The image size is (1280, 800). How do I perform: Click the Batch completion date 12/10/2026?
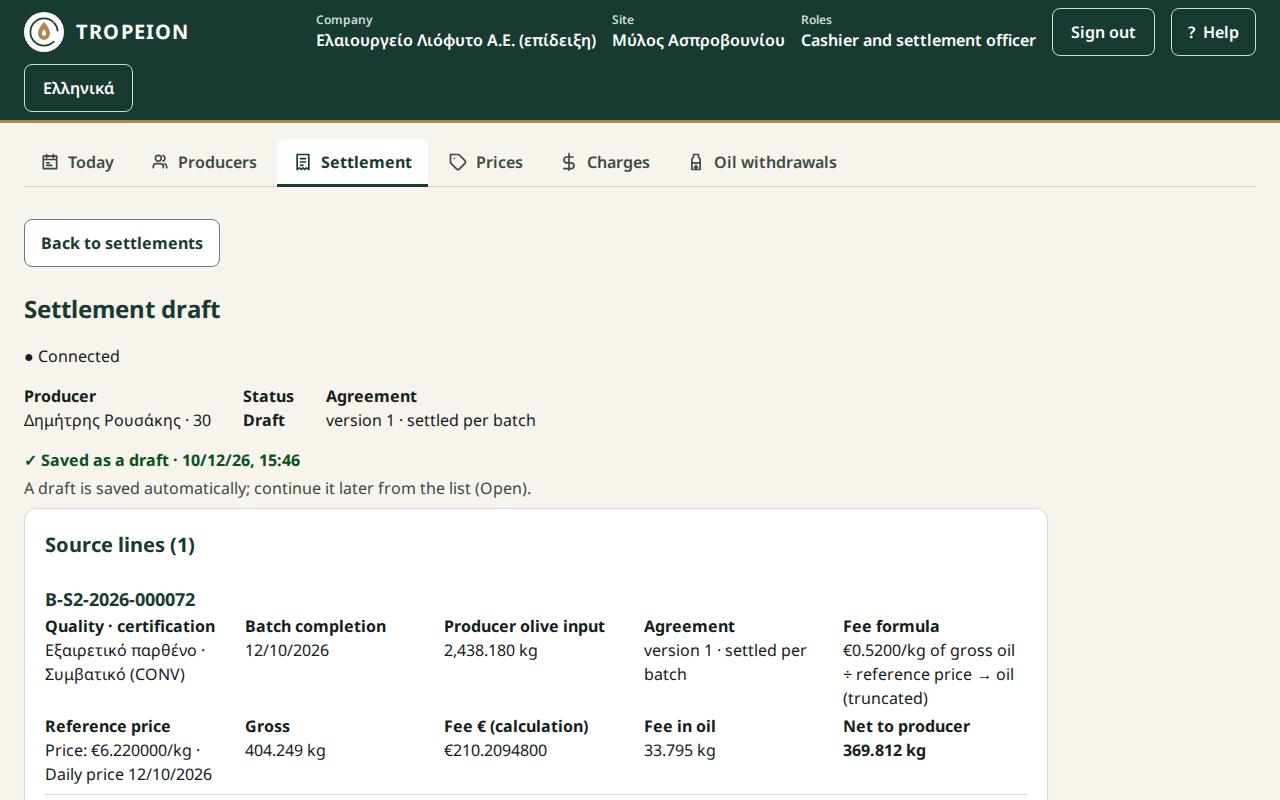point(287,650)
